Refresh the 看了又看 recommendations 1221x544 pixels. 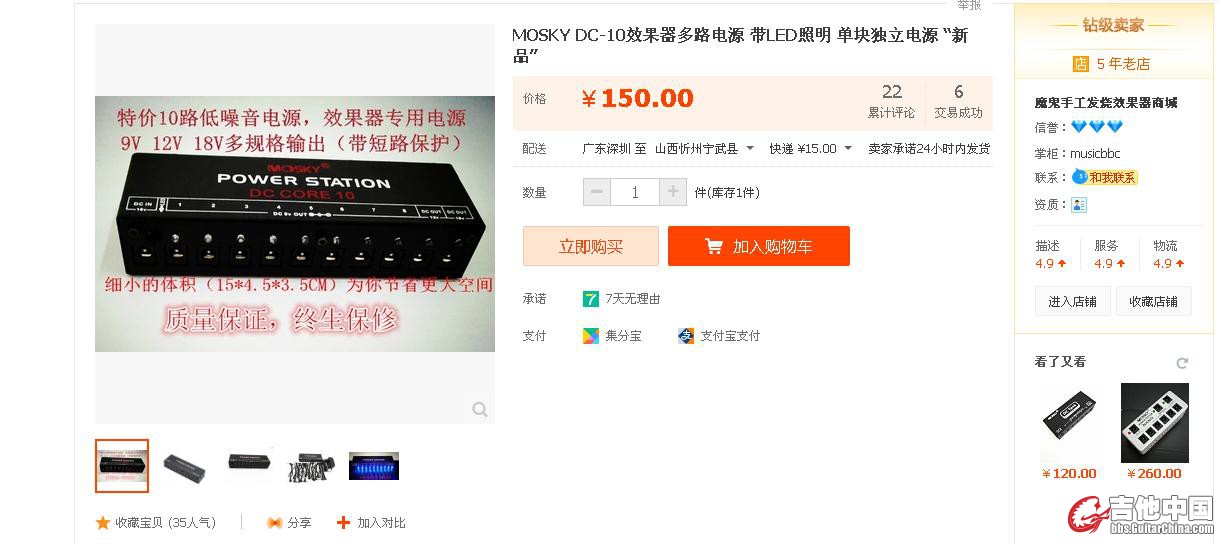(1182, 362)
